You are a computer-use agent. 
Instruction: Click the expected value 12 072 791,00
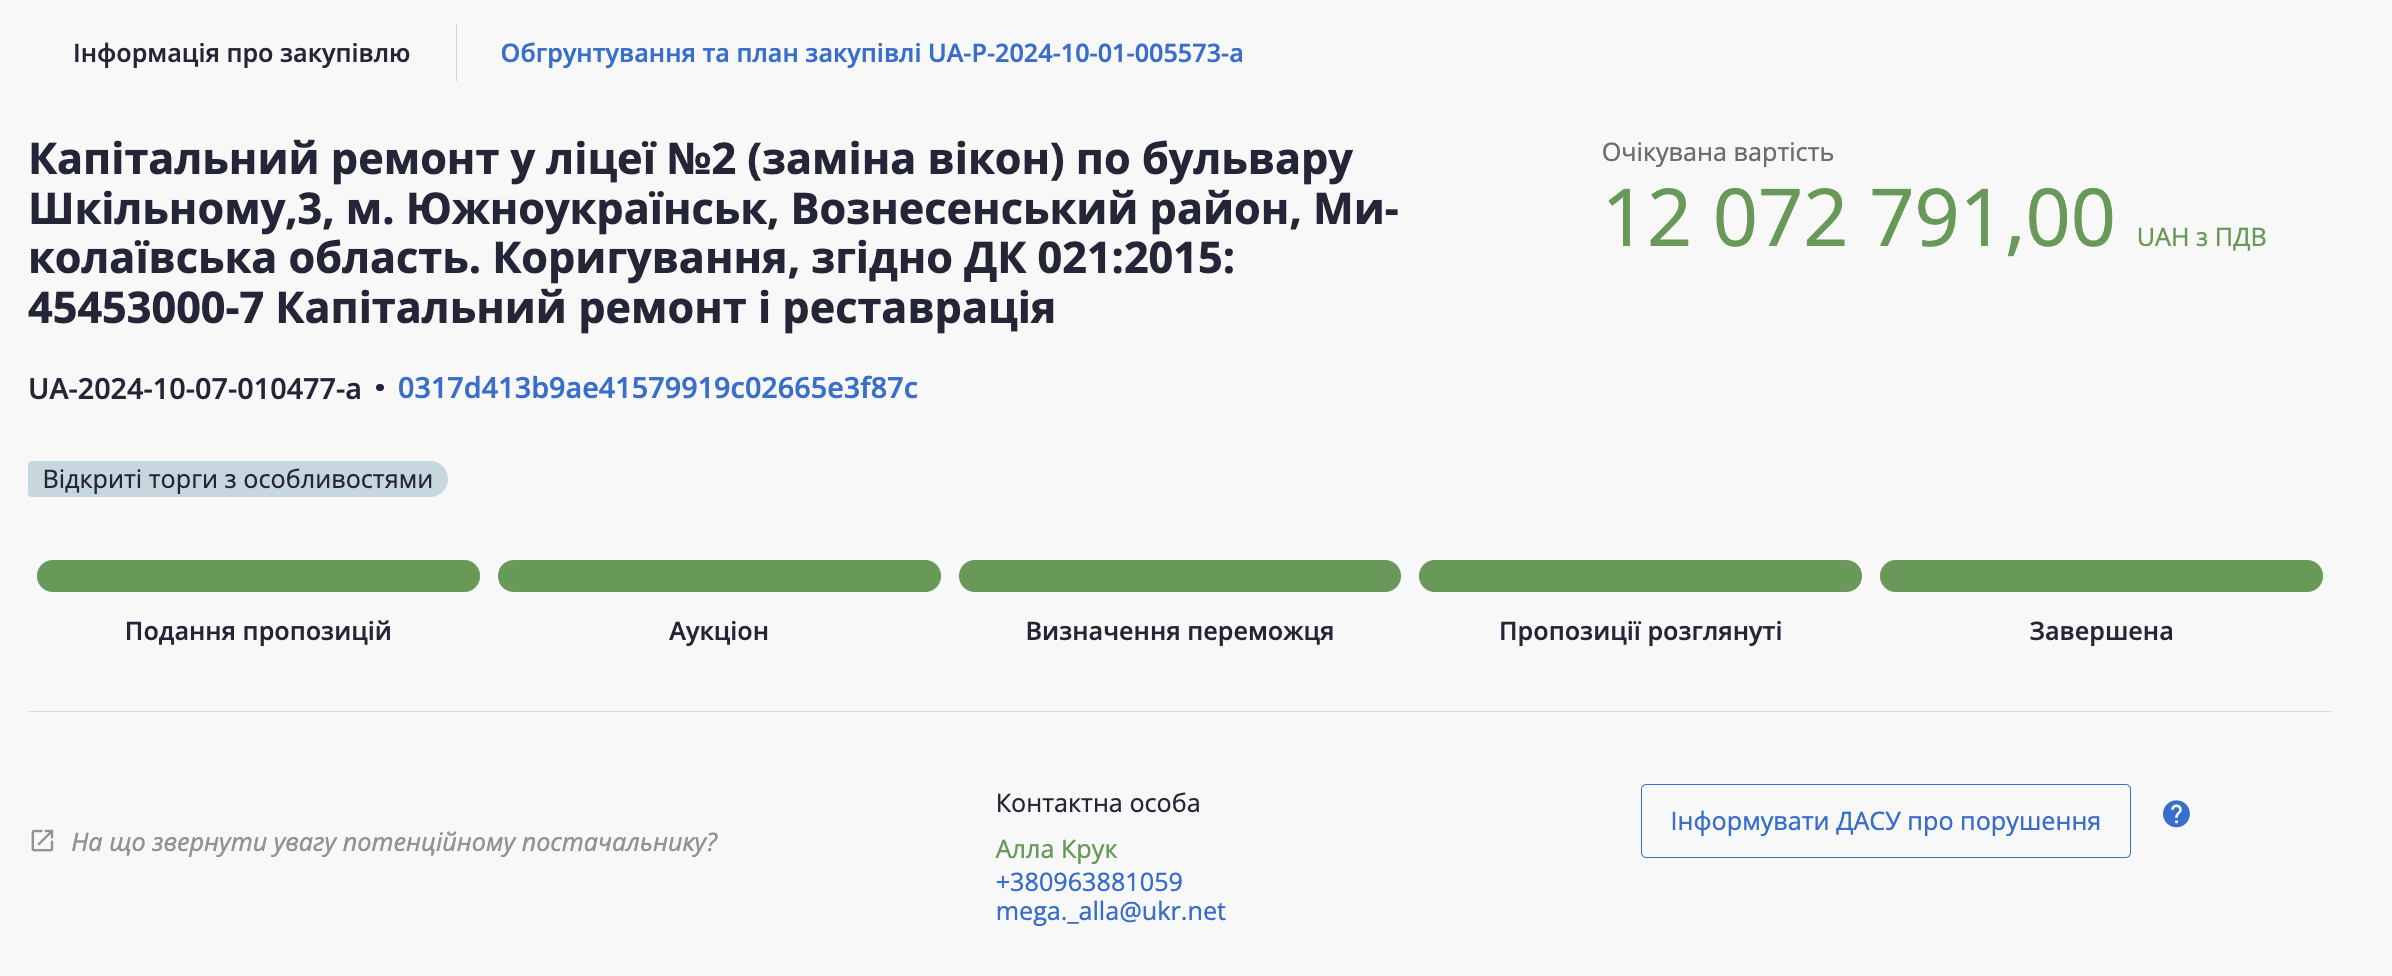click(1858, 219)
